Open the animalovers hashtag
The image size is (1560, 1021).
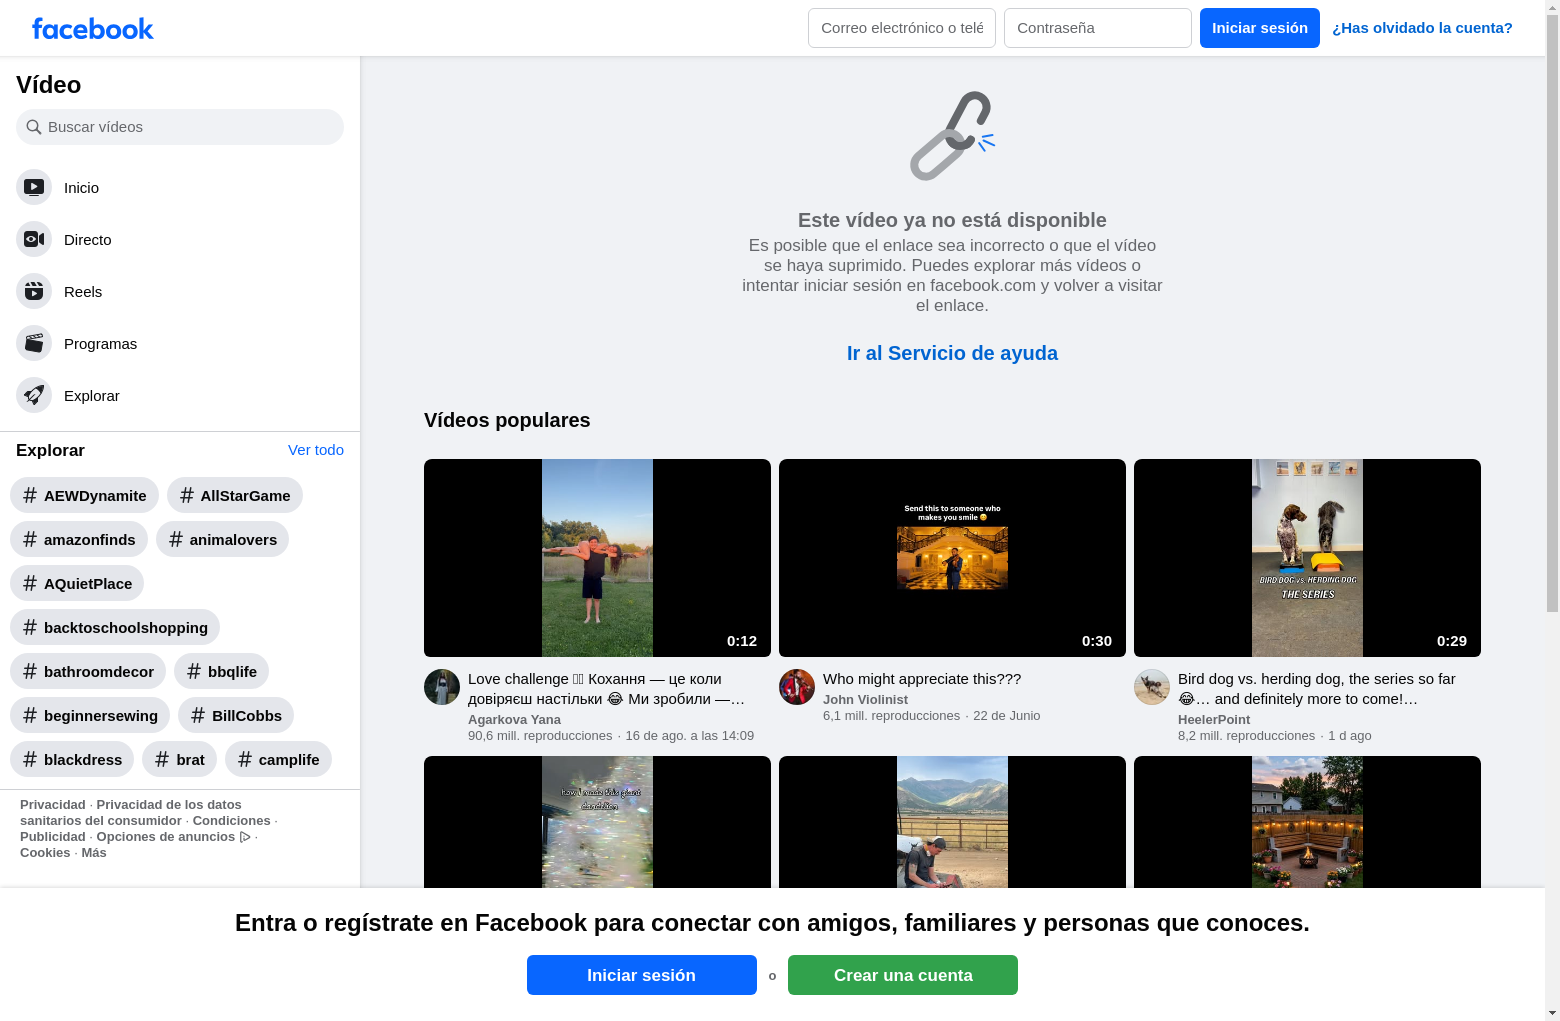[x=222, y=539]
